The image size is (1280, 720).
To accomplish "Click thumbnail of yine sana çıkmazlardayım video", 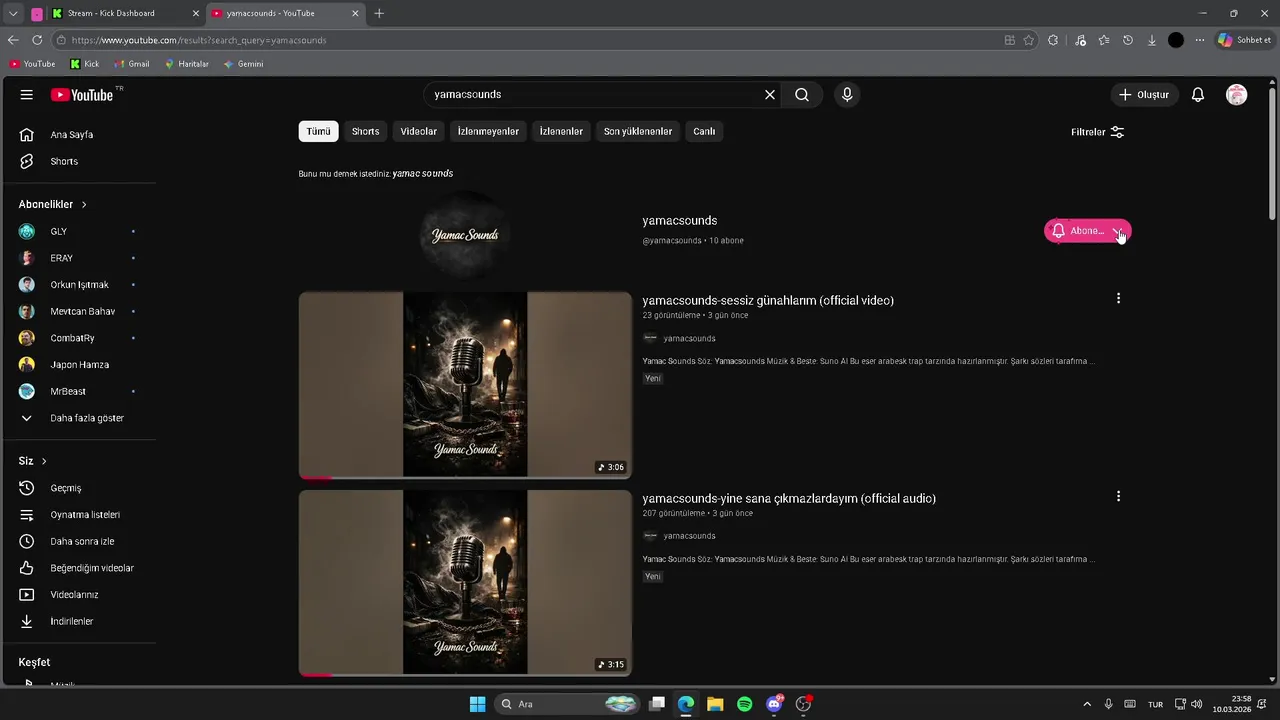I will click(465, 583).
